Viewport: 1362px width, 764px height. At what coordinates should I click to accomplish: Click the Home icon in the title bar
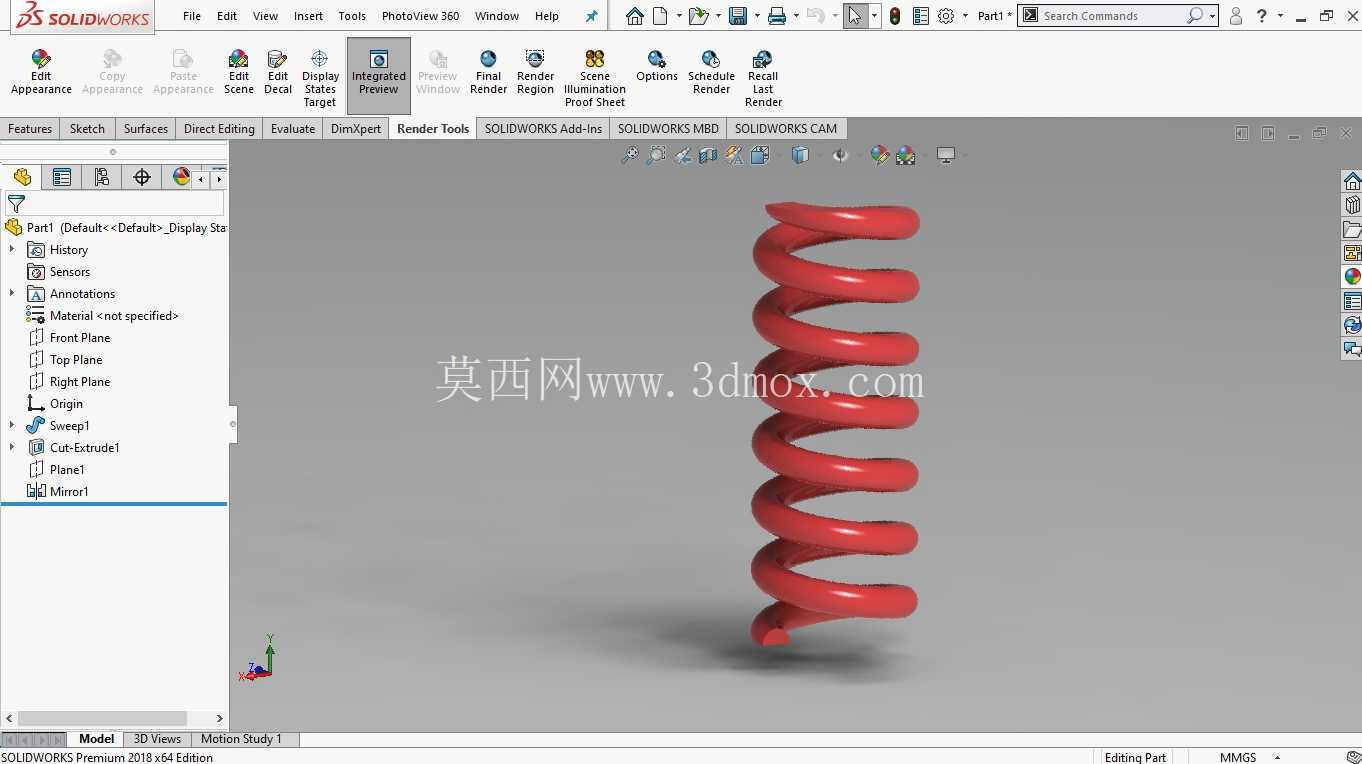(634, 16)
